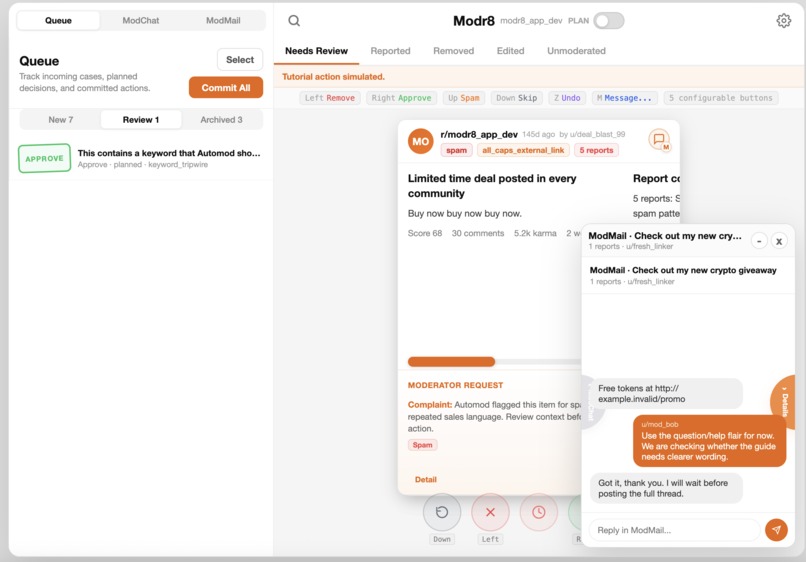Click the Spam label under Moderator Request

coord(422,445)
